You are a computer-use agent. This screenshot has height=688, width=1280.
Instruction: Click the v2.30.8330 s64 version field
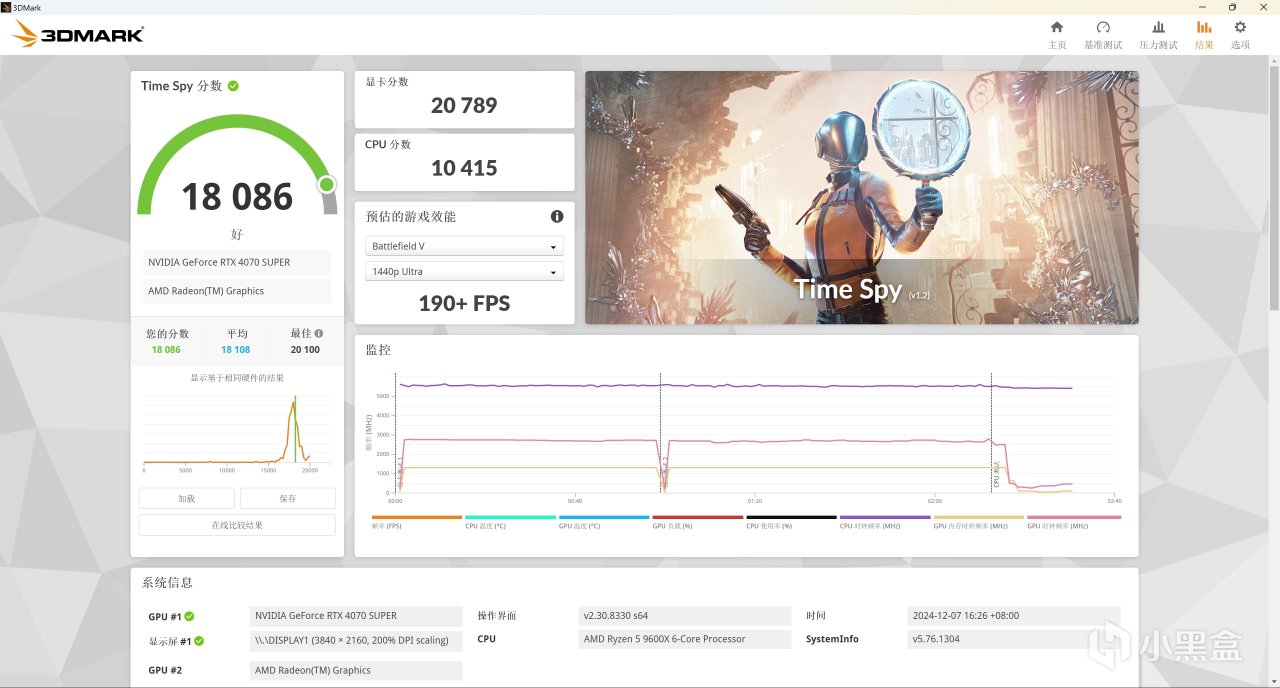(685, 616)
